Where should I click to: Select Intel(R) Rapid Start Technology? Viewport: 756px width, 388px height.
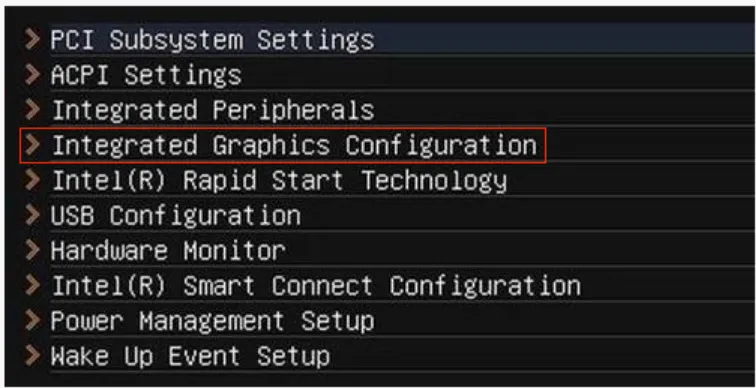279,181
